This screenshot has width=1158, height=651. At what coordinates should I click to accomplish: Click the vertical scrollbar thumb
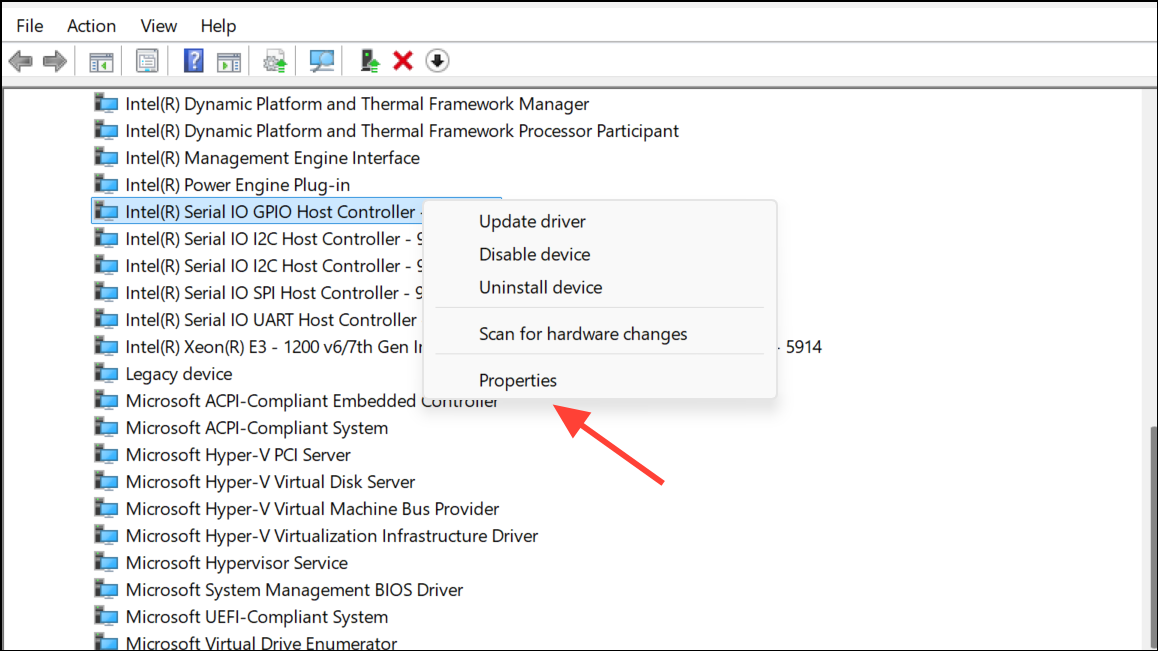(1154, 538)
